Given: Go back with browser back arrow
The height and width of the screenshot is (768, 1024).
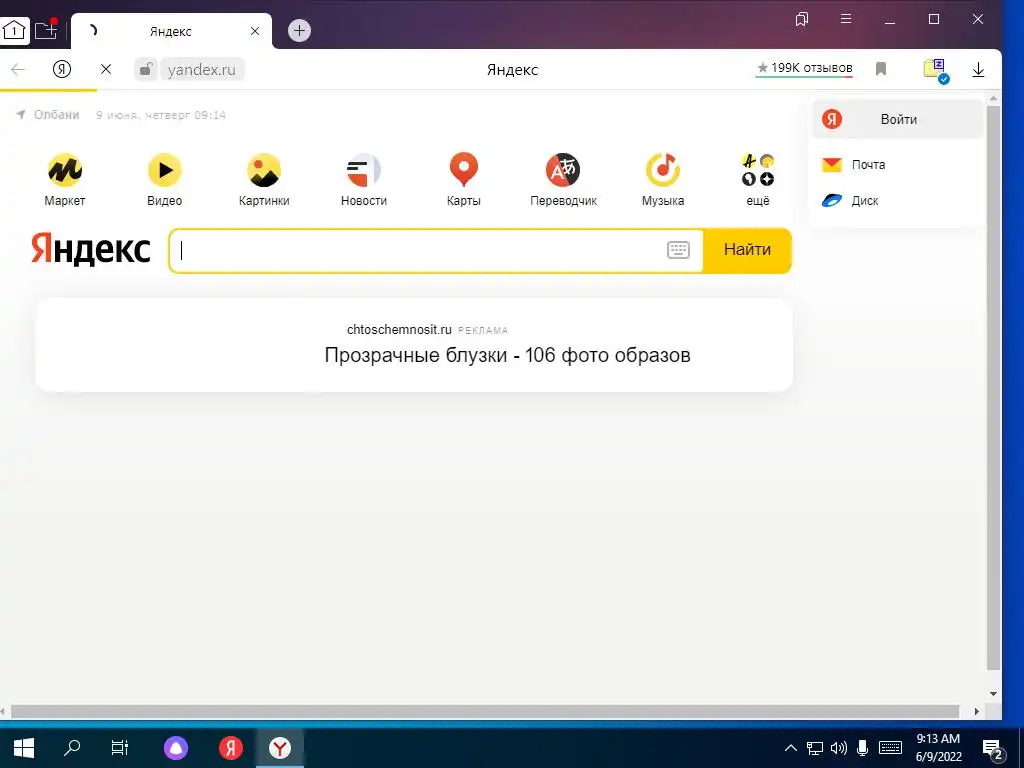Looking at the screenshot, I should pyautogui.click(x=18, y=69).
